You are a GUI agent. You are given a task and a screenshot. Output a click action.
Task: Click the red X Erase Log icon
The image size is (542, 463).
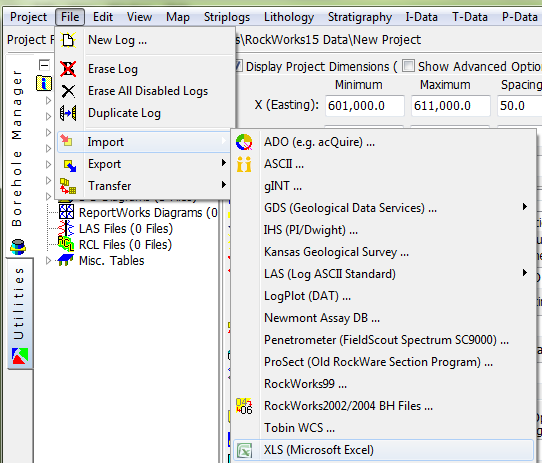(68, 69)
